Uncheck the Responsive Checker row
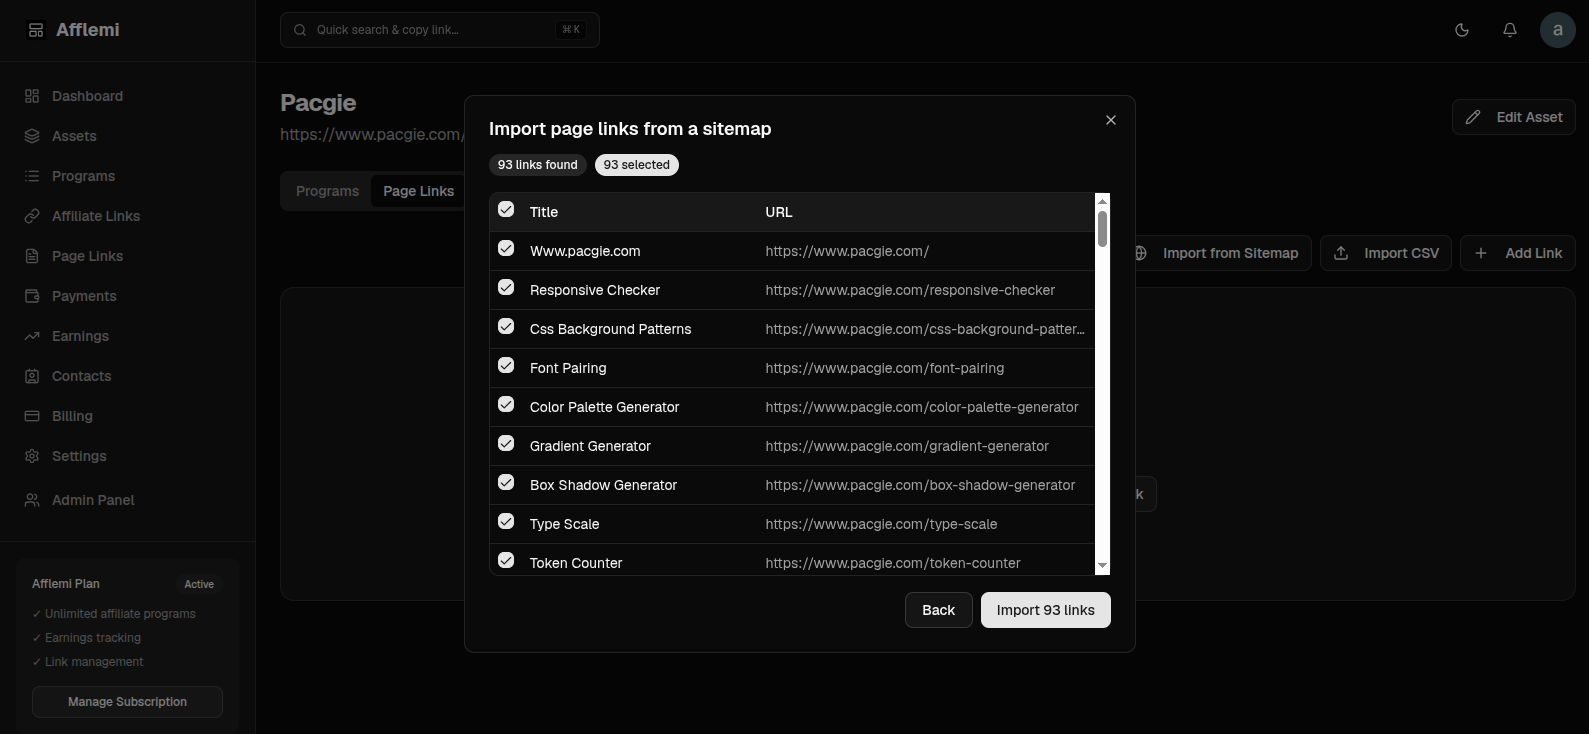 (506, 287)
